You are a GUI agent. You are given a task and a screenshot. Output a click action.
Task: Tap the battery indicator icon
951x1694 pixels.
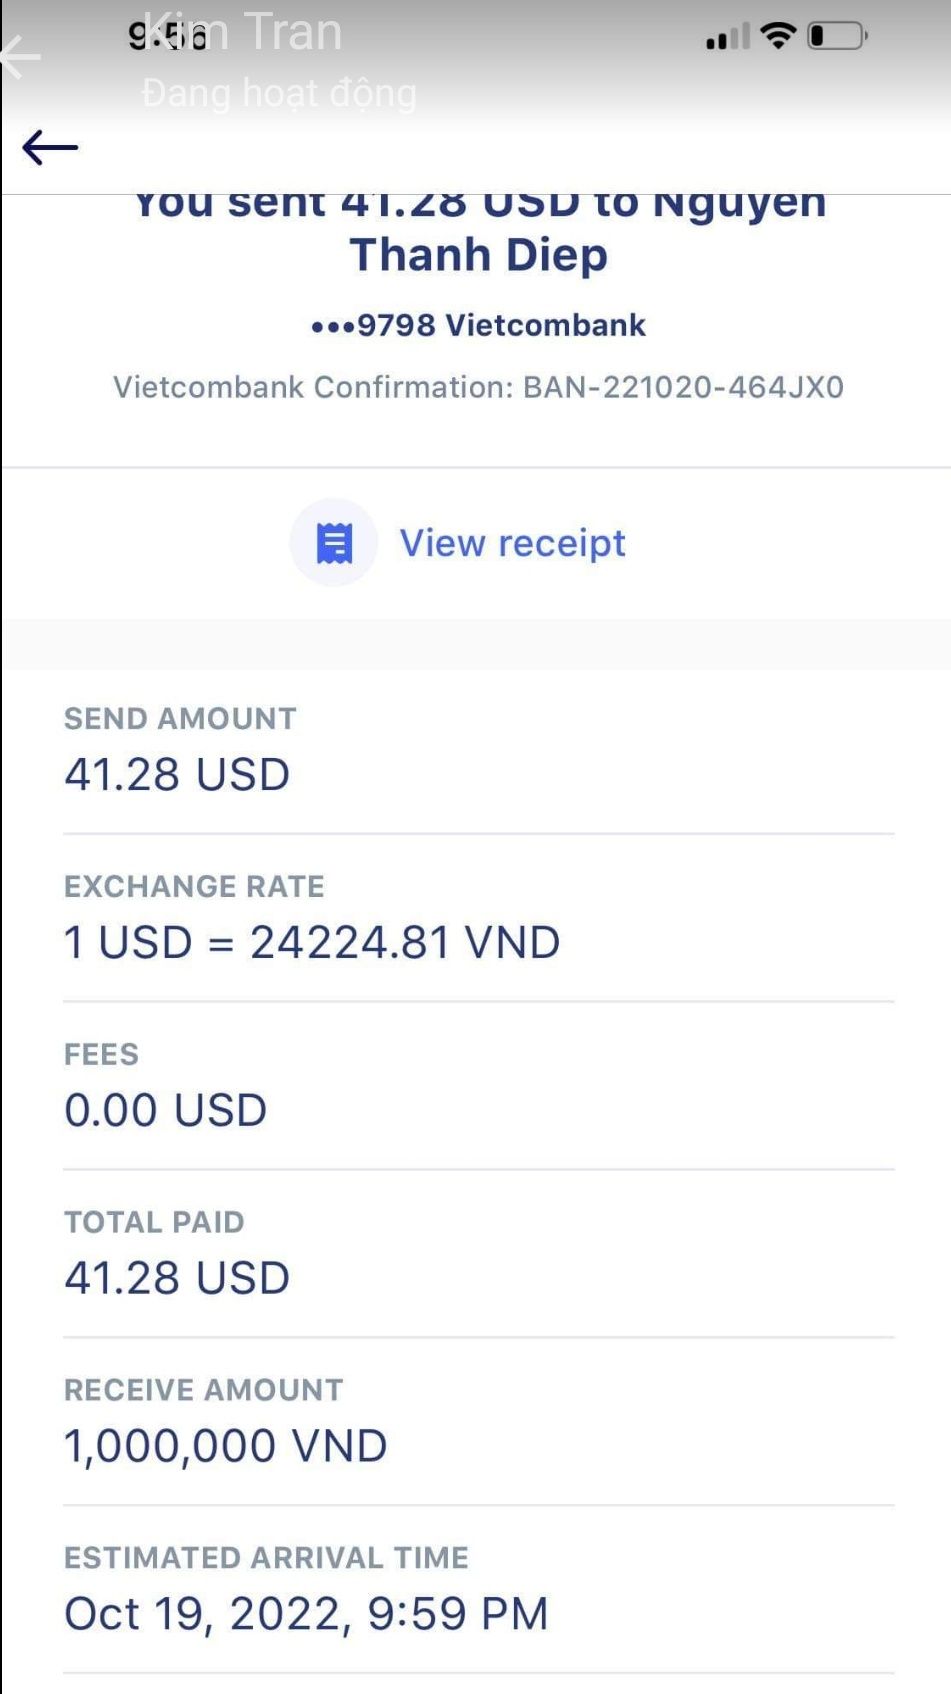pyautogui.click(x=837, y=36)
